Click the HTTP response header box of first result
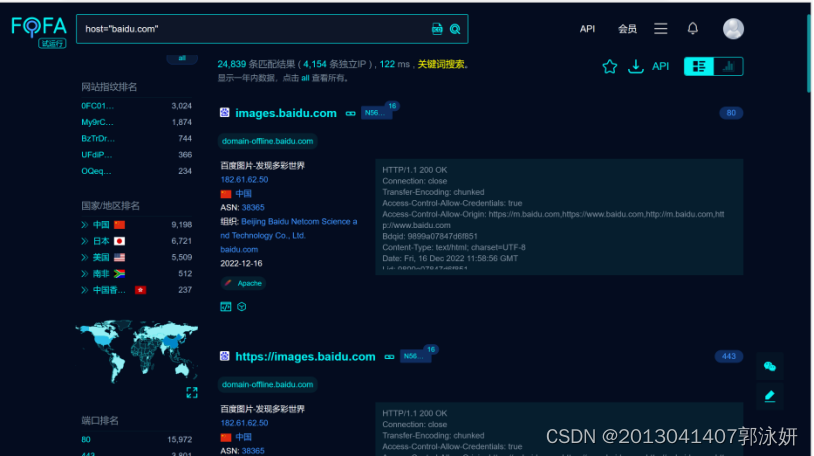The image size is (814, 456). click(x=559, y=217)
